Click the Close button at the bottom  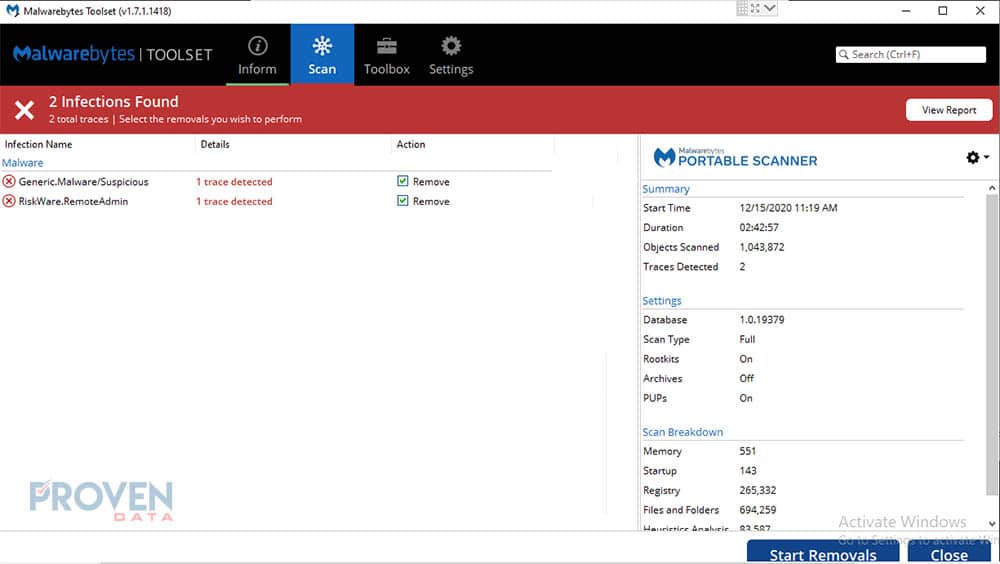949,553
